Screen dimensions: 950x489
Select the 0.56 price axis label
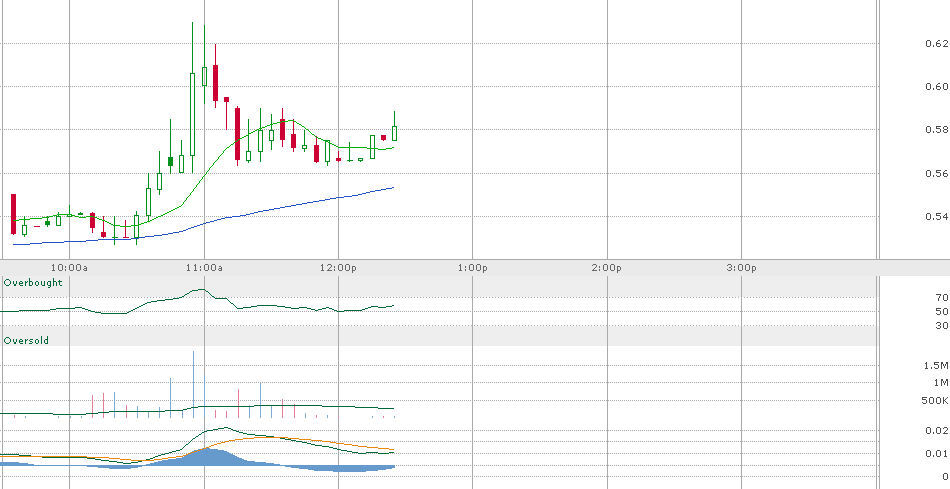click(937, 173)
